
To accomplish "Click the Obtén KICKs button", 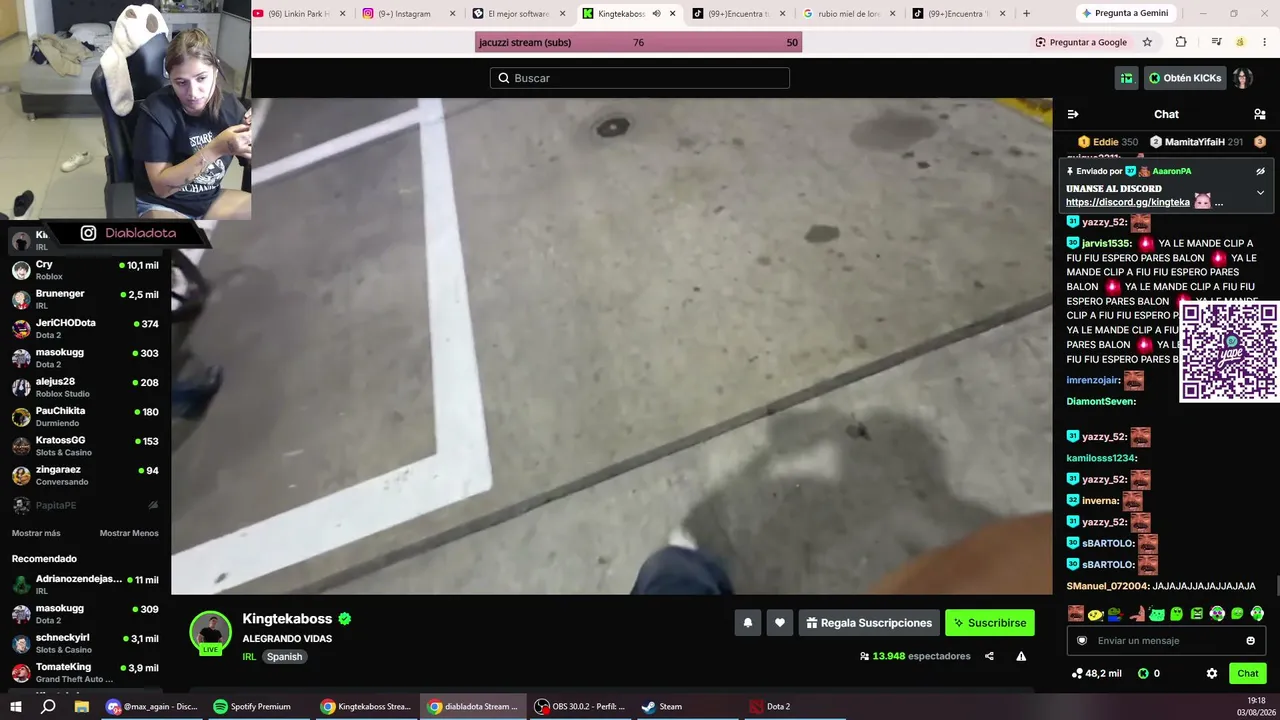I will tap(1185, 78).
